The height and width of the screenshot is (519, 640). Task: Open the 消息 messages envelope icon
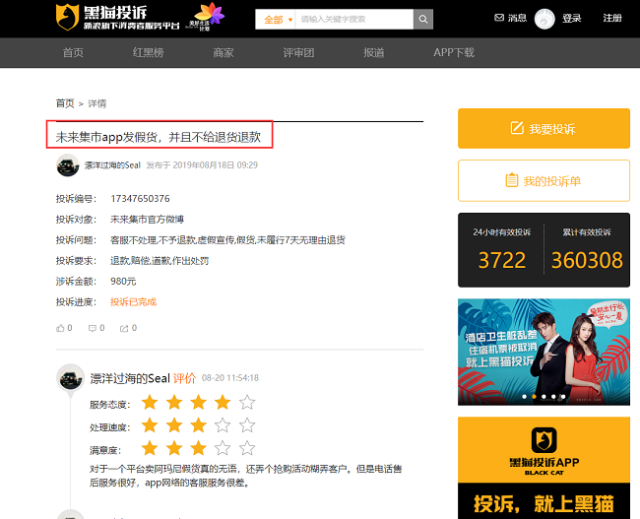click(x=500, y=18)
